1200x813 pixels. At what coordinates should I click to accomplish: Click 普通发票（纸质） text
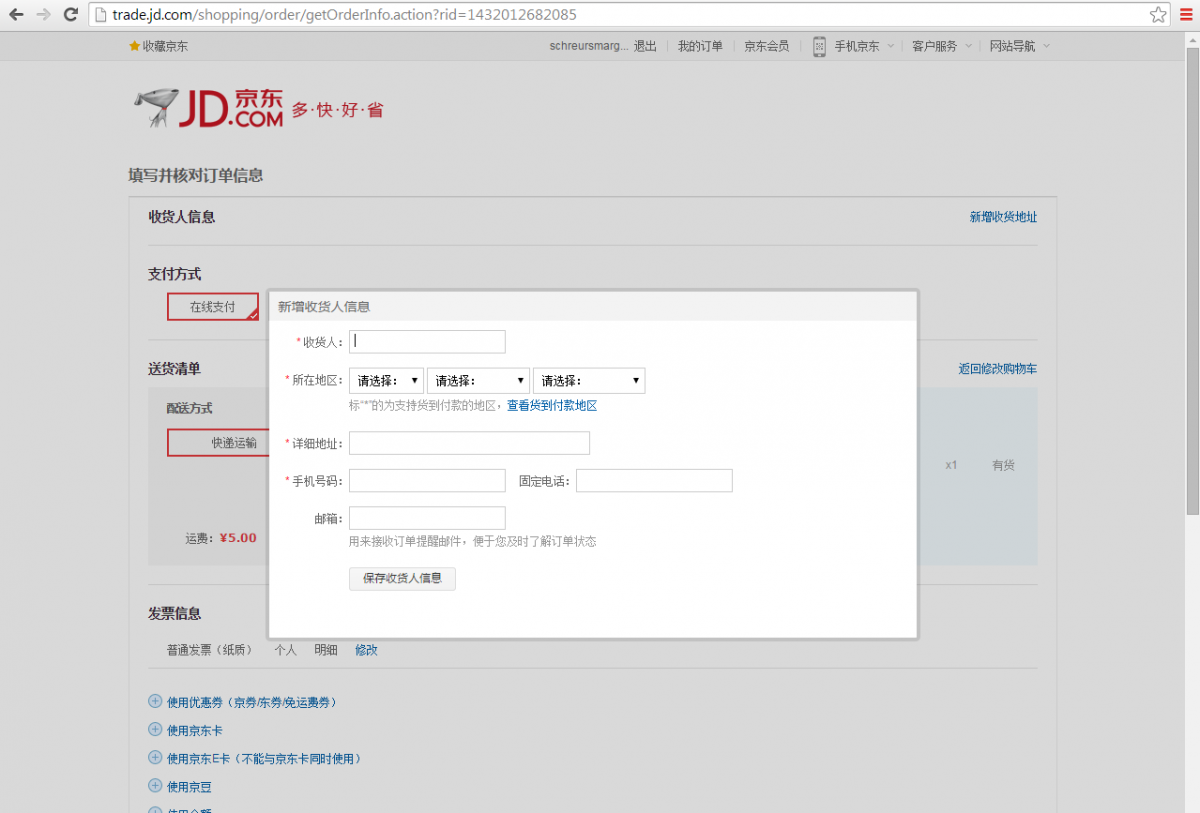coord(211,650)
